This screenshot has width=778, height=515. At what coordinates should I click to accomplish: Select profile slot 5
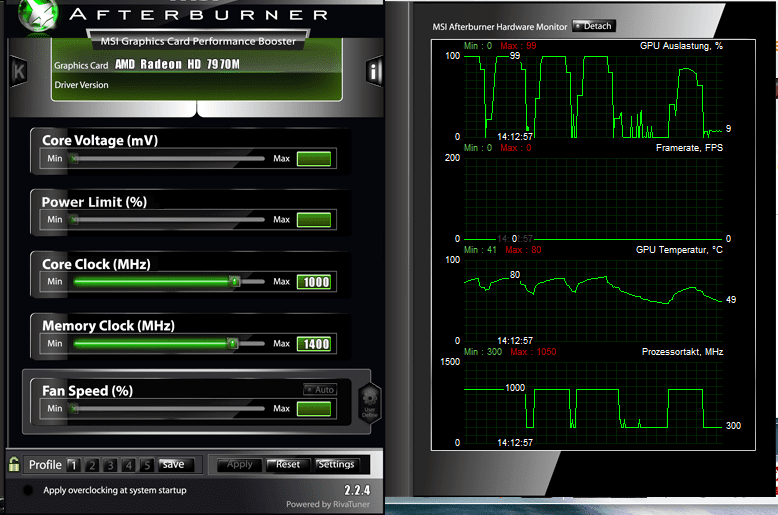click(147, 465)
